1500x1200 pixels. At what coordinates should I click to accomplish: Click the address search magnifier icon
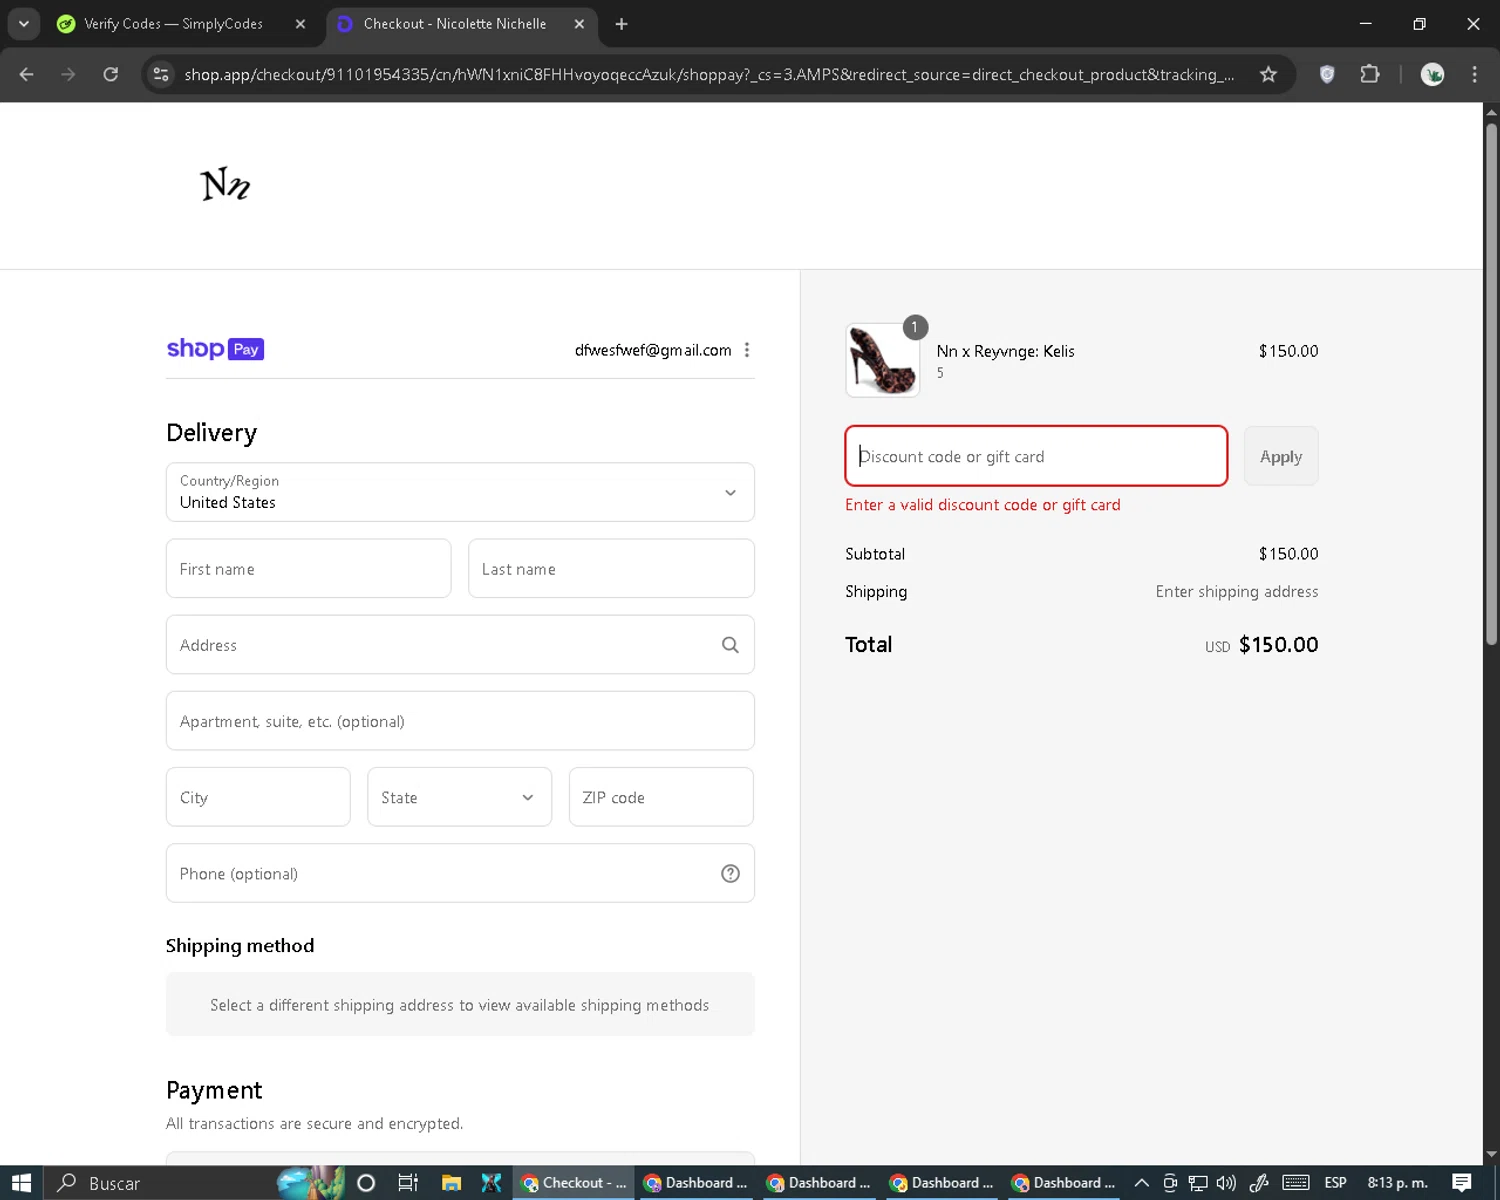730,645
